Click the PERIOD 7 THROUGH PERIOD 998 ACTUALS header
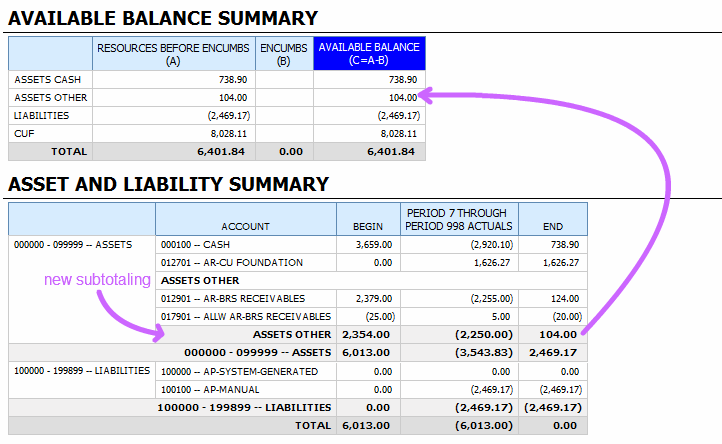722x444 pixels. [x=459, y=220]
